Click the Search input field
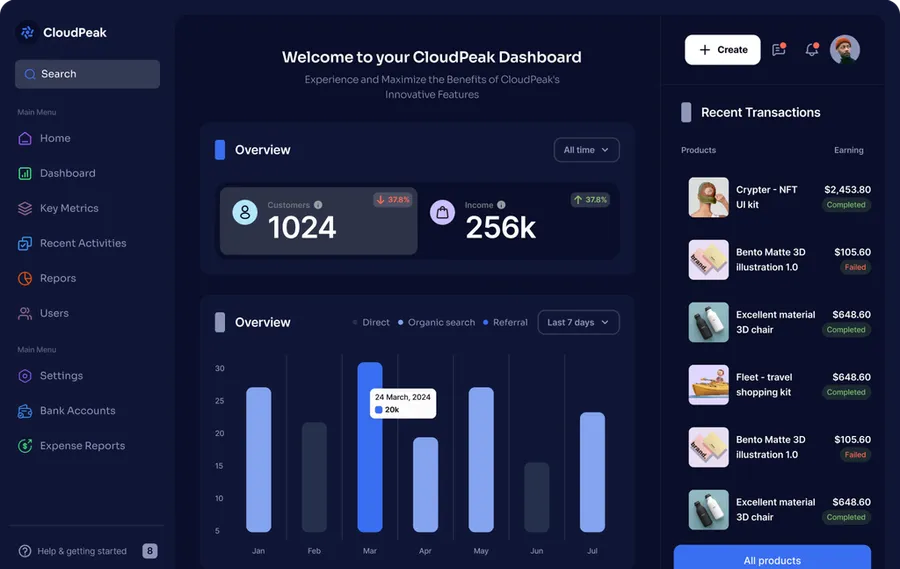 (87, 74)
